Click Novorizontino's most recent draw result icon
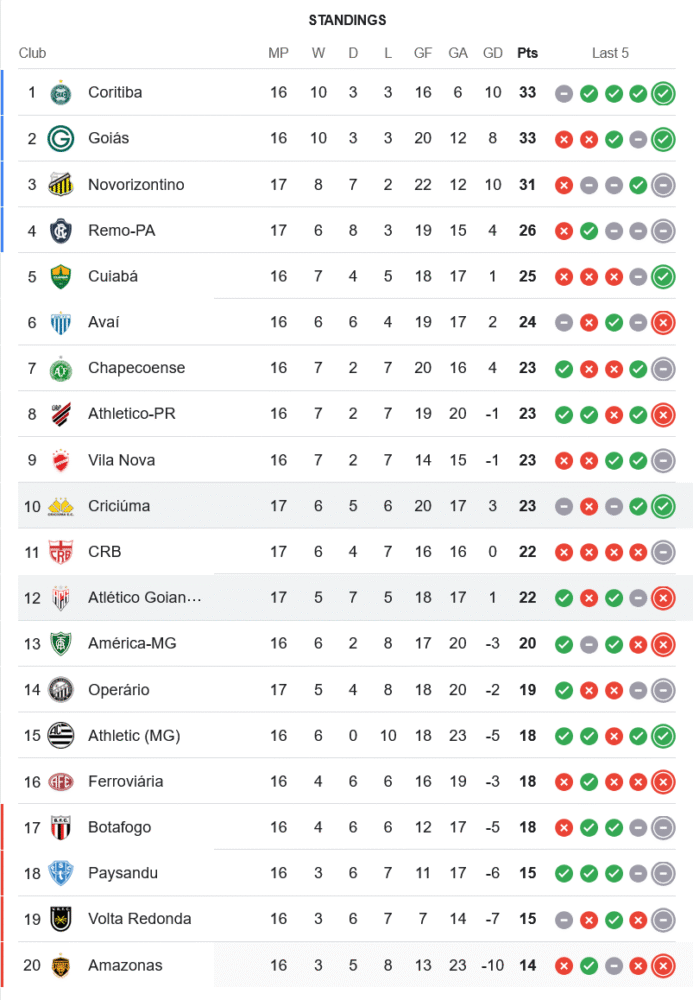The height and width of the screenshot is (1000, 693). click(662, 185)
